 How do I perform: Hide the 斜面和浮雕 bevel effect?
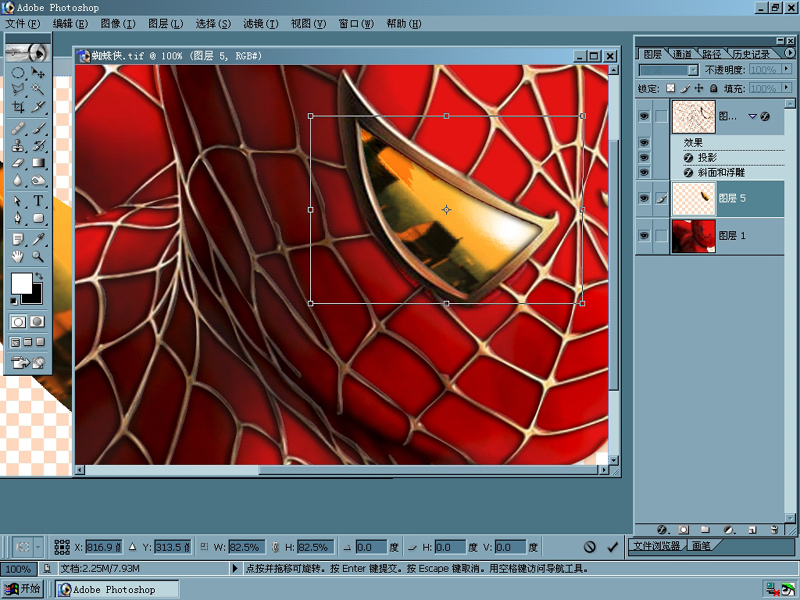(644, 172)
